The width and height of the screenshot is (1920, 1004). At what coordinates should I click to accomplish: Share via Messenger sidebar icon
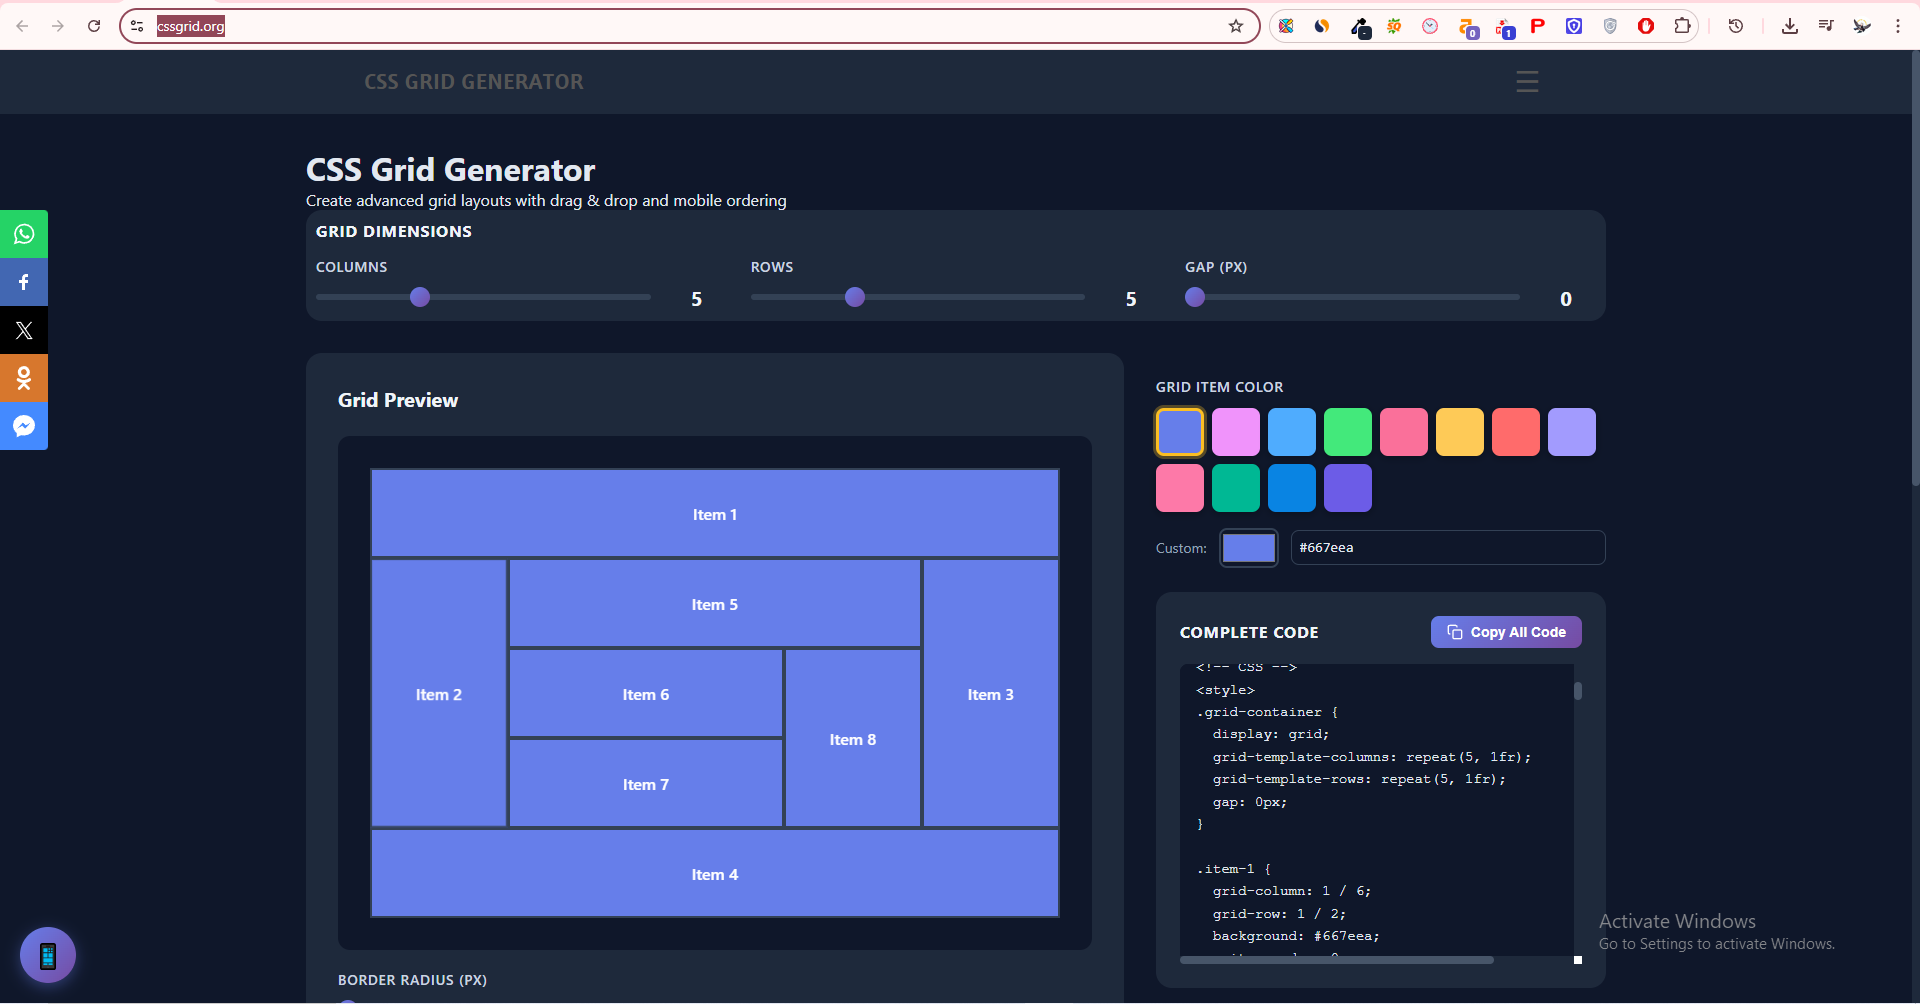click(x=23, y=425)
